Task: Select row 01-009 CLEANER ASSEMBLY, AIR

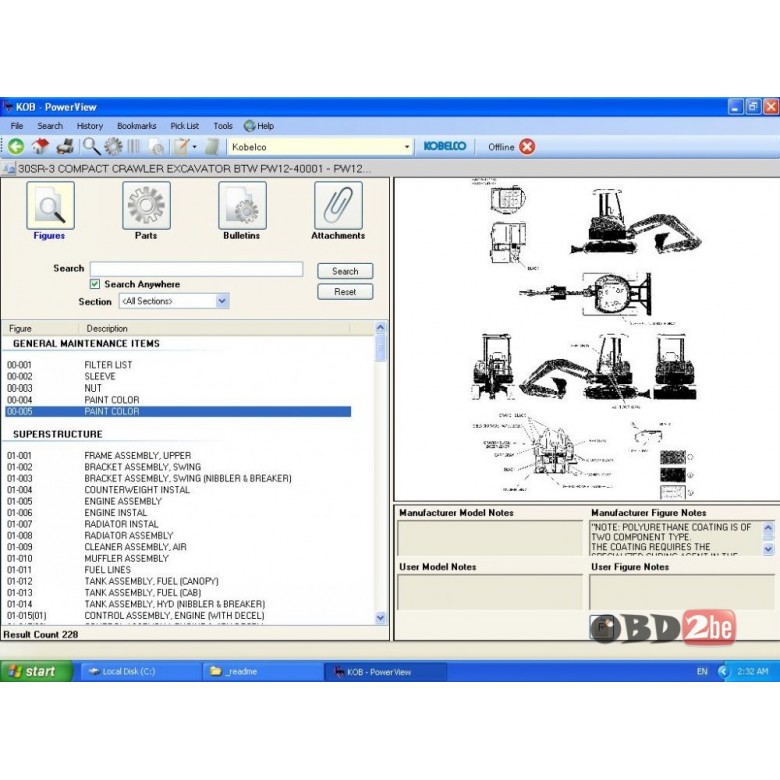Action: click(x=178, y=547)
